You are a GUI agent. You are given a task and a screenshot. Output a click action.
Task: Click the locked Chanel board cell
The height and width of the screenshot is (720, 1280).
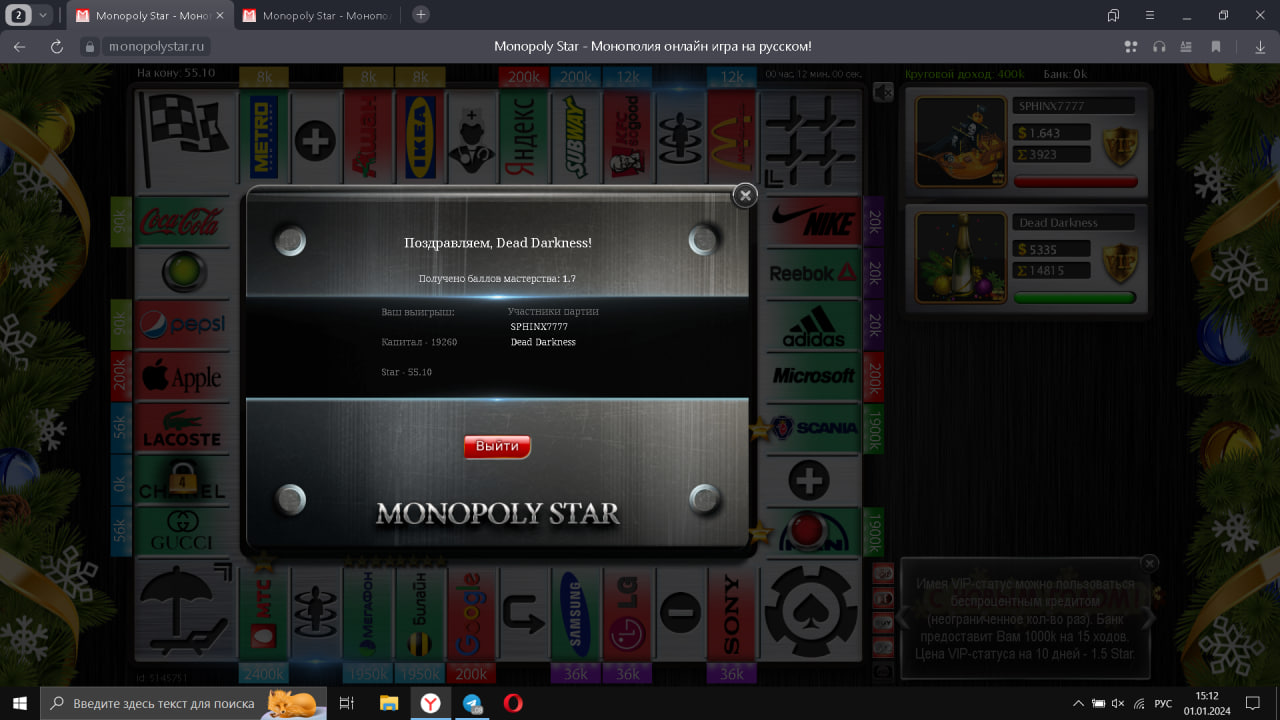(184, 481)
